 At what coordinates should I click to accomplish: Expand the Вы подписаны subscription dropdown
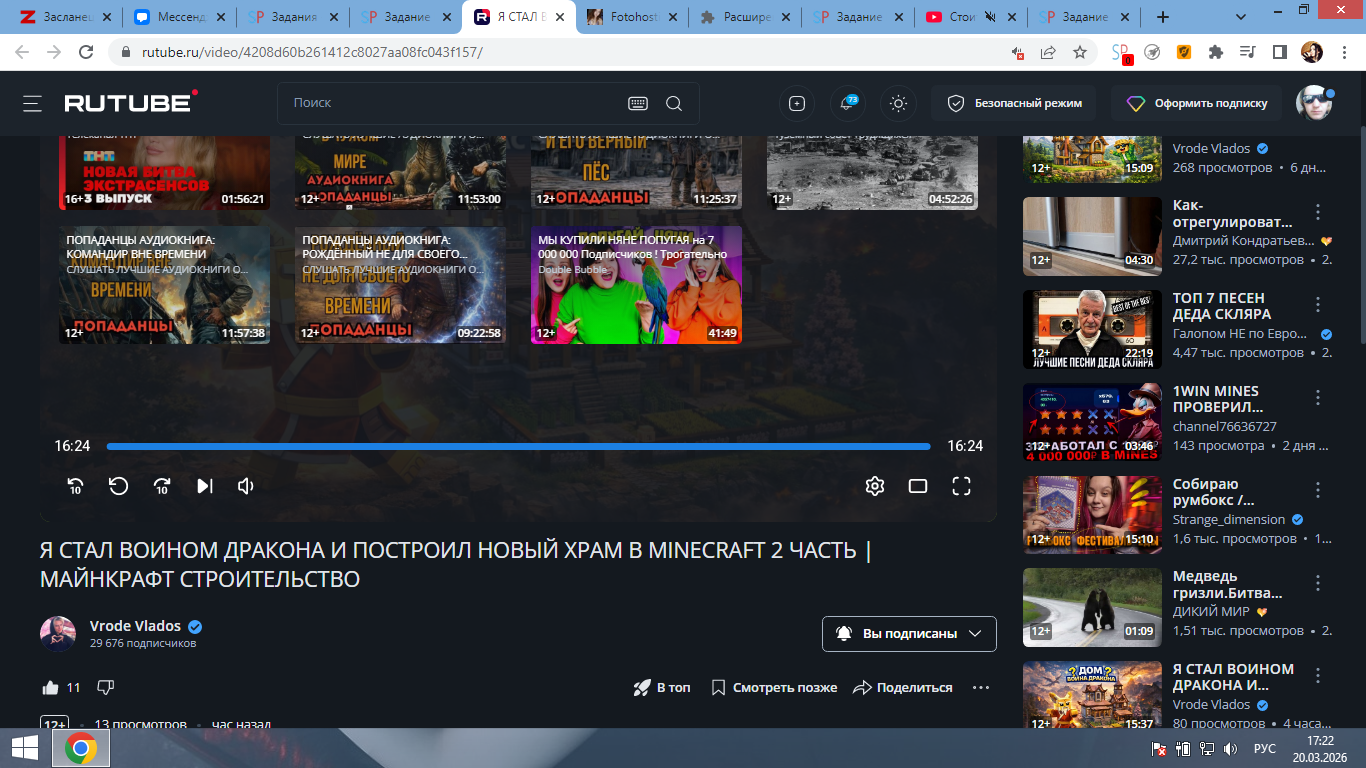click(909, 634)
